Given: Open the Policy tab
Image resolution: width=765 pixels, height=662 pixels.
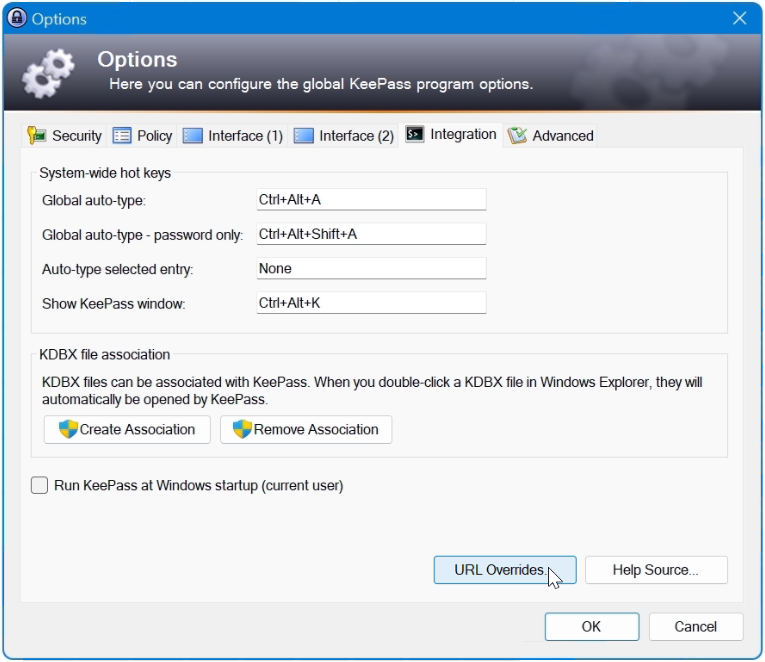Looking at the screenshot, I should click(142, 135).
